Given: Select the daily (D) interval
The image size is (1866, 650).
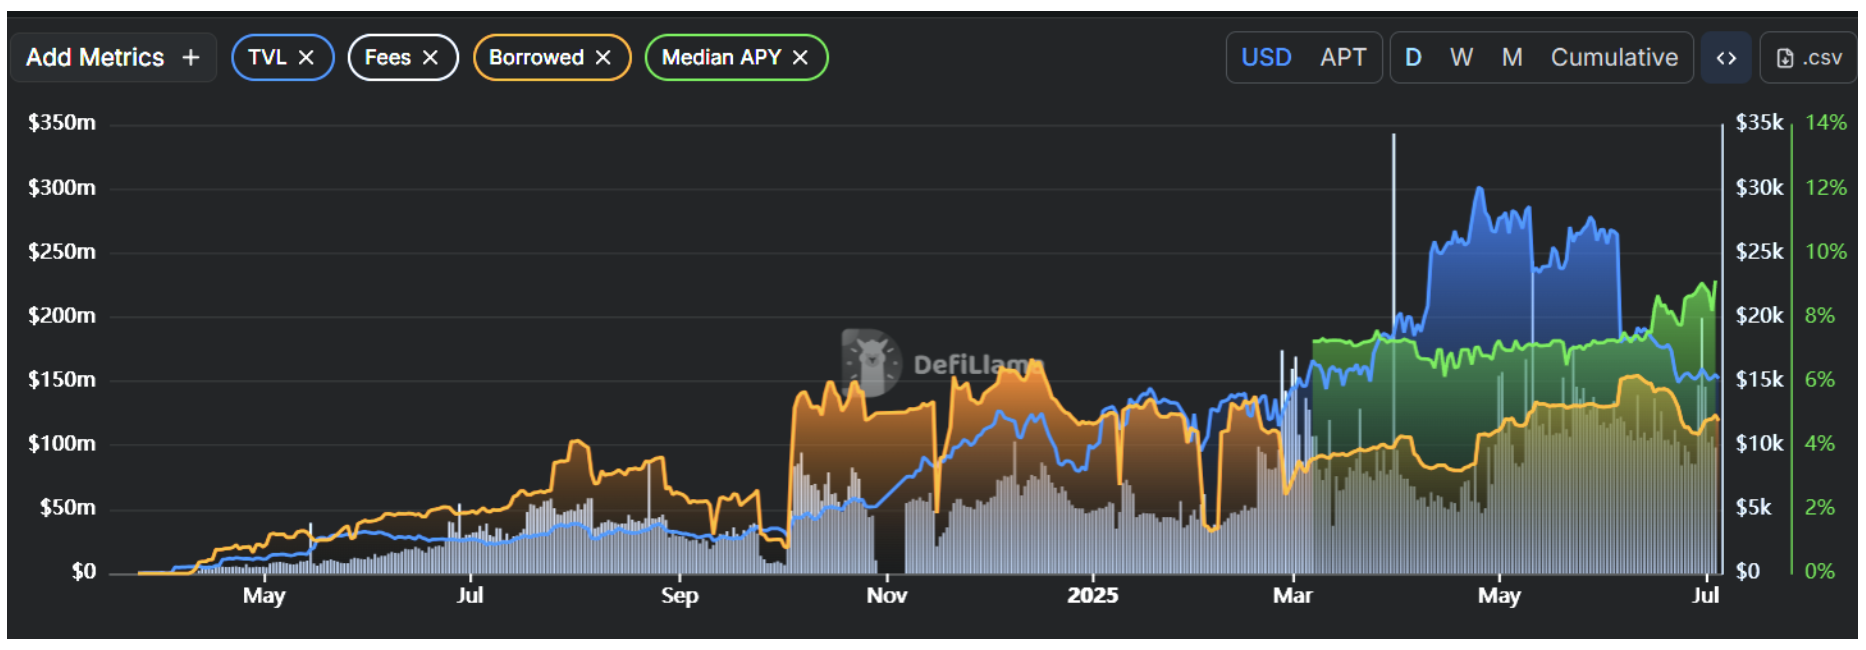Looking at the screenshot, I should pos(1413,58).
